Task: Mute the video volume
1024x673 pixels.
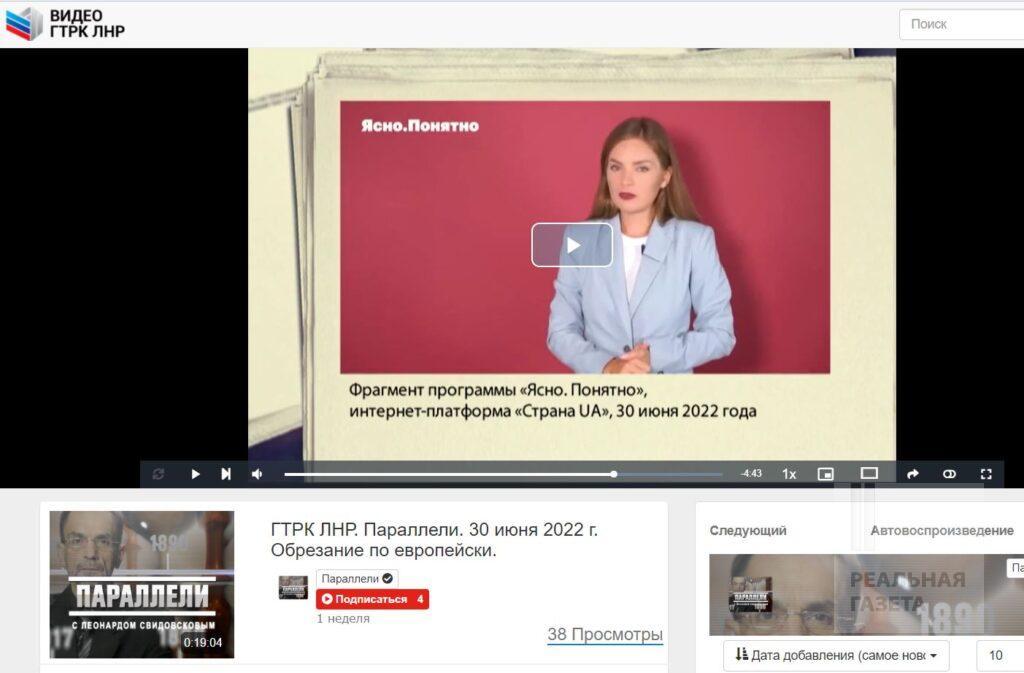Action: 257,474
